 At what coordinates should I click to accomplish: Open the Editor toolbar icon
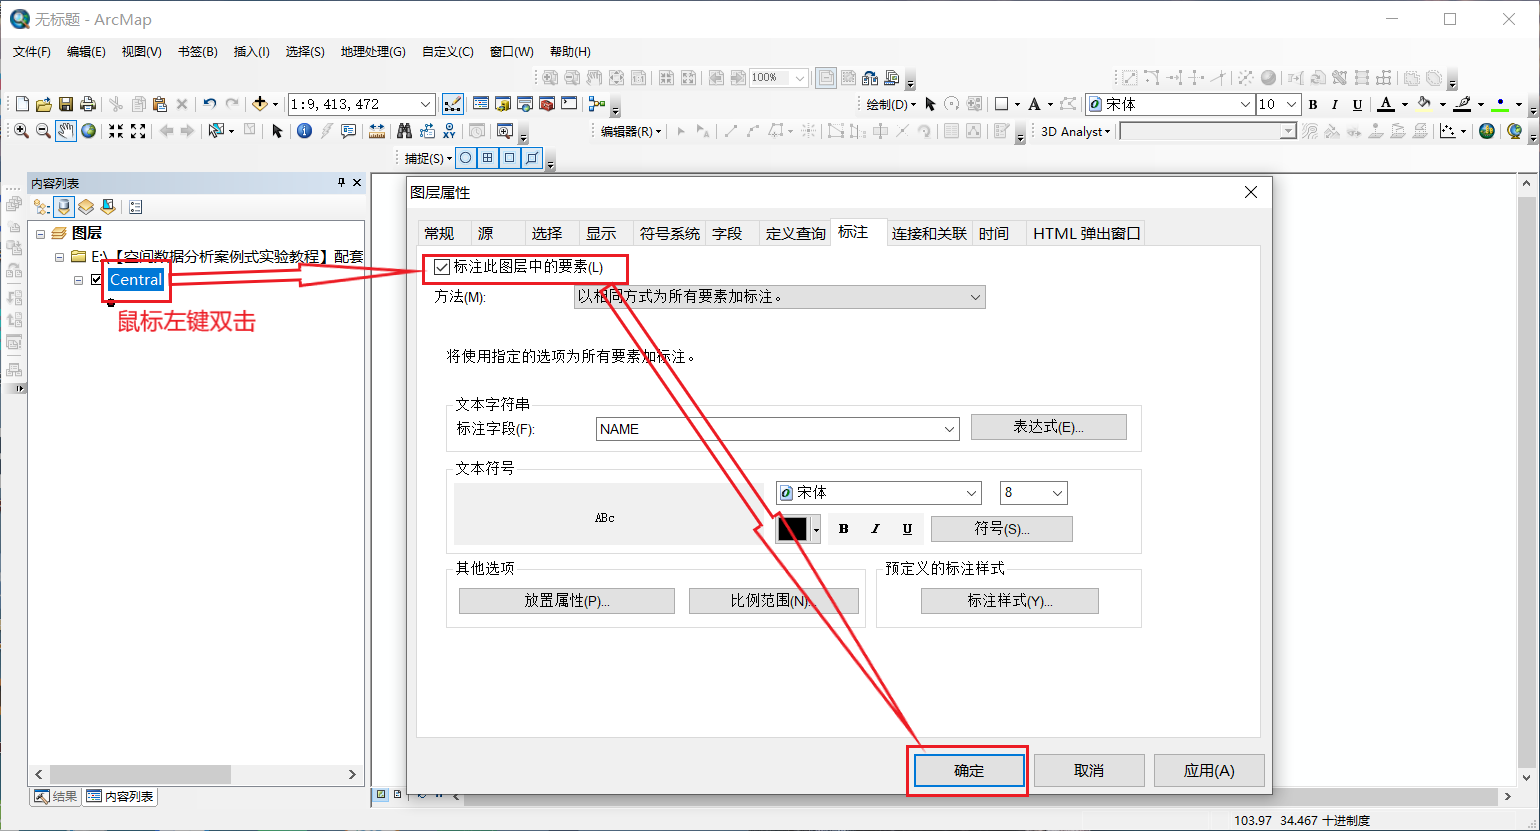click(452, 104)
